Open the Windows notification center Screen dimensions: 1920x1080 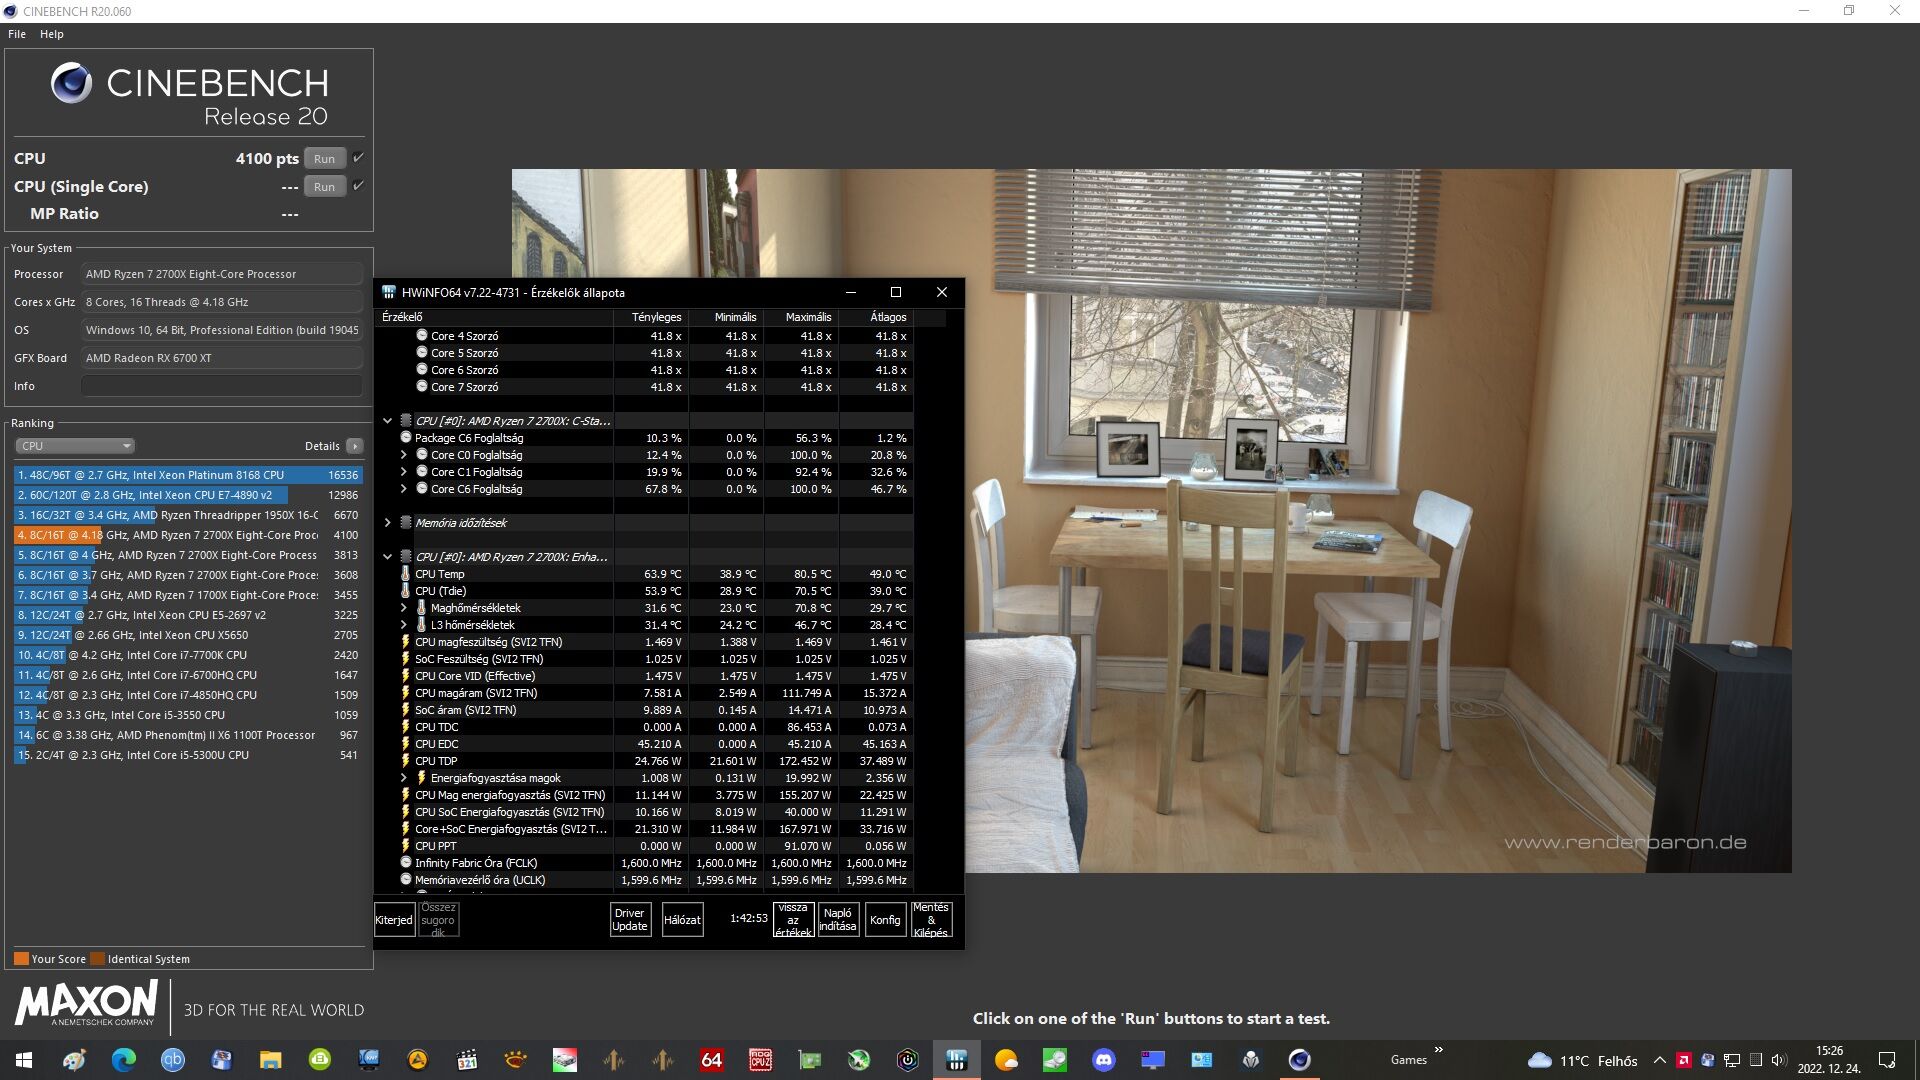click(1887, 1060)
